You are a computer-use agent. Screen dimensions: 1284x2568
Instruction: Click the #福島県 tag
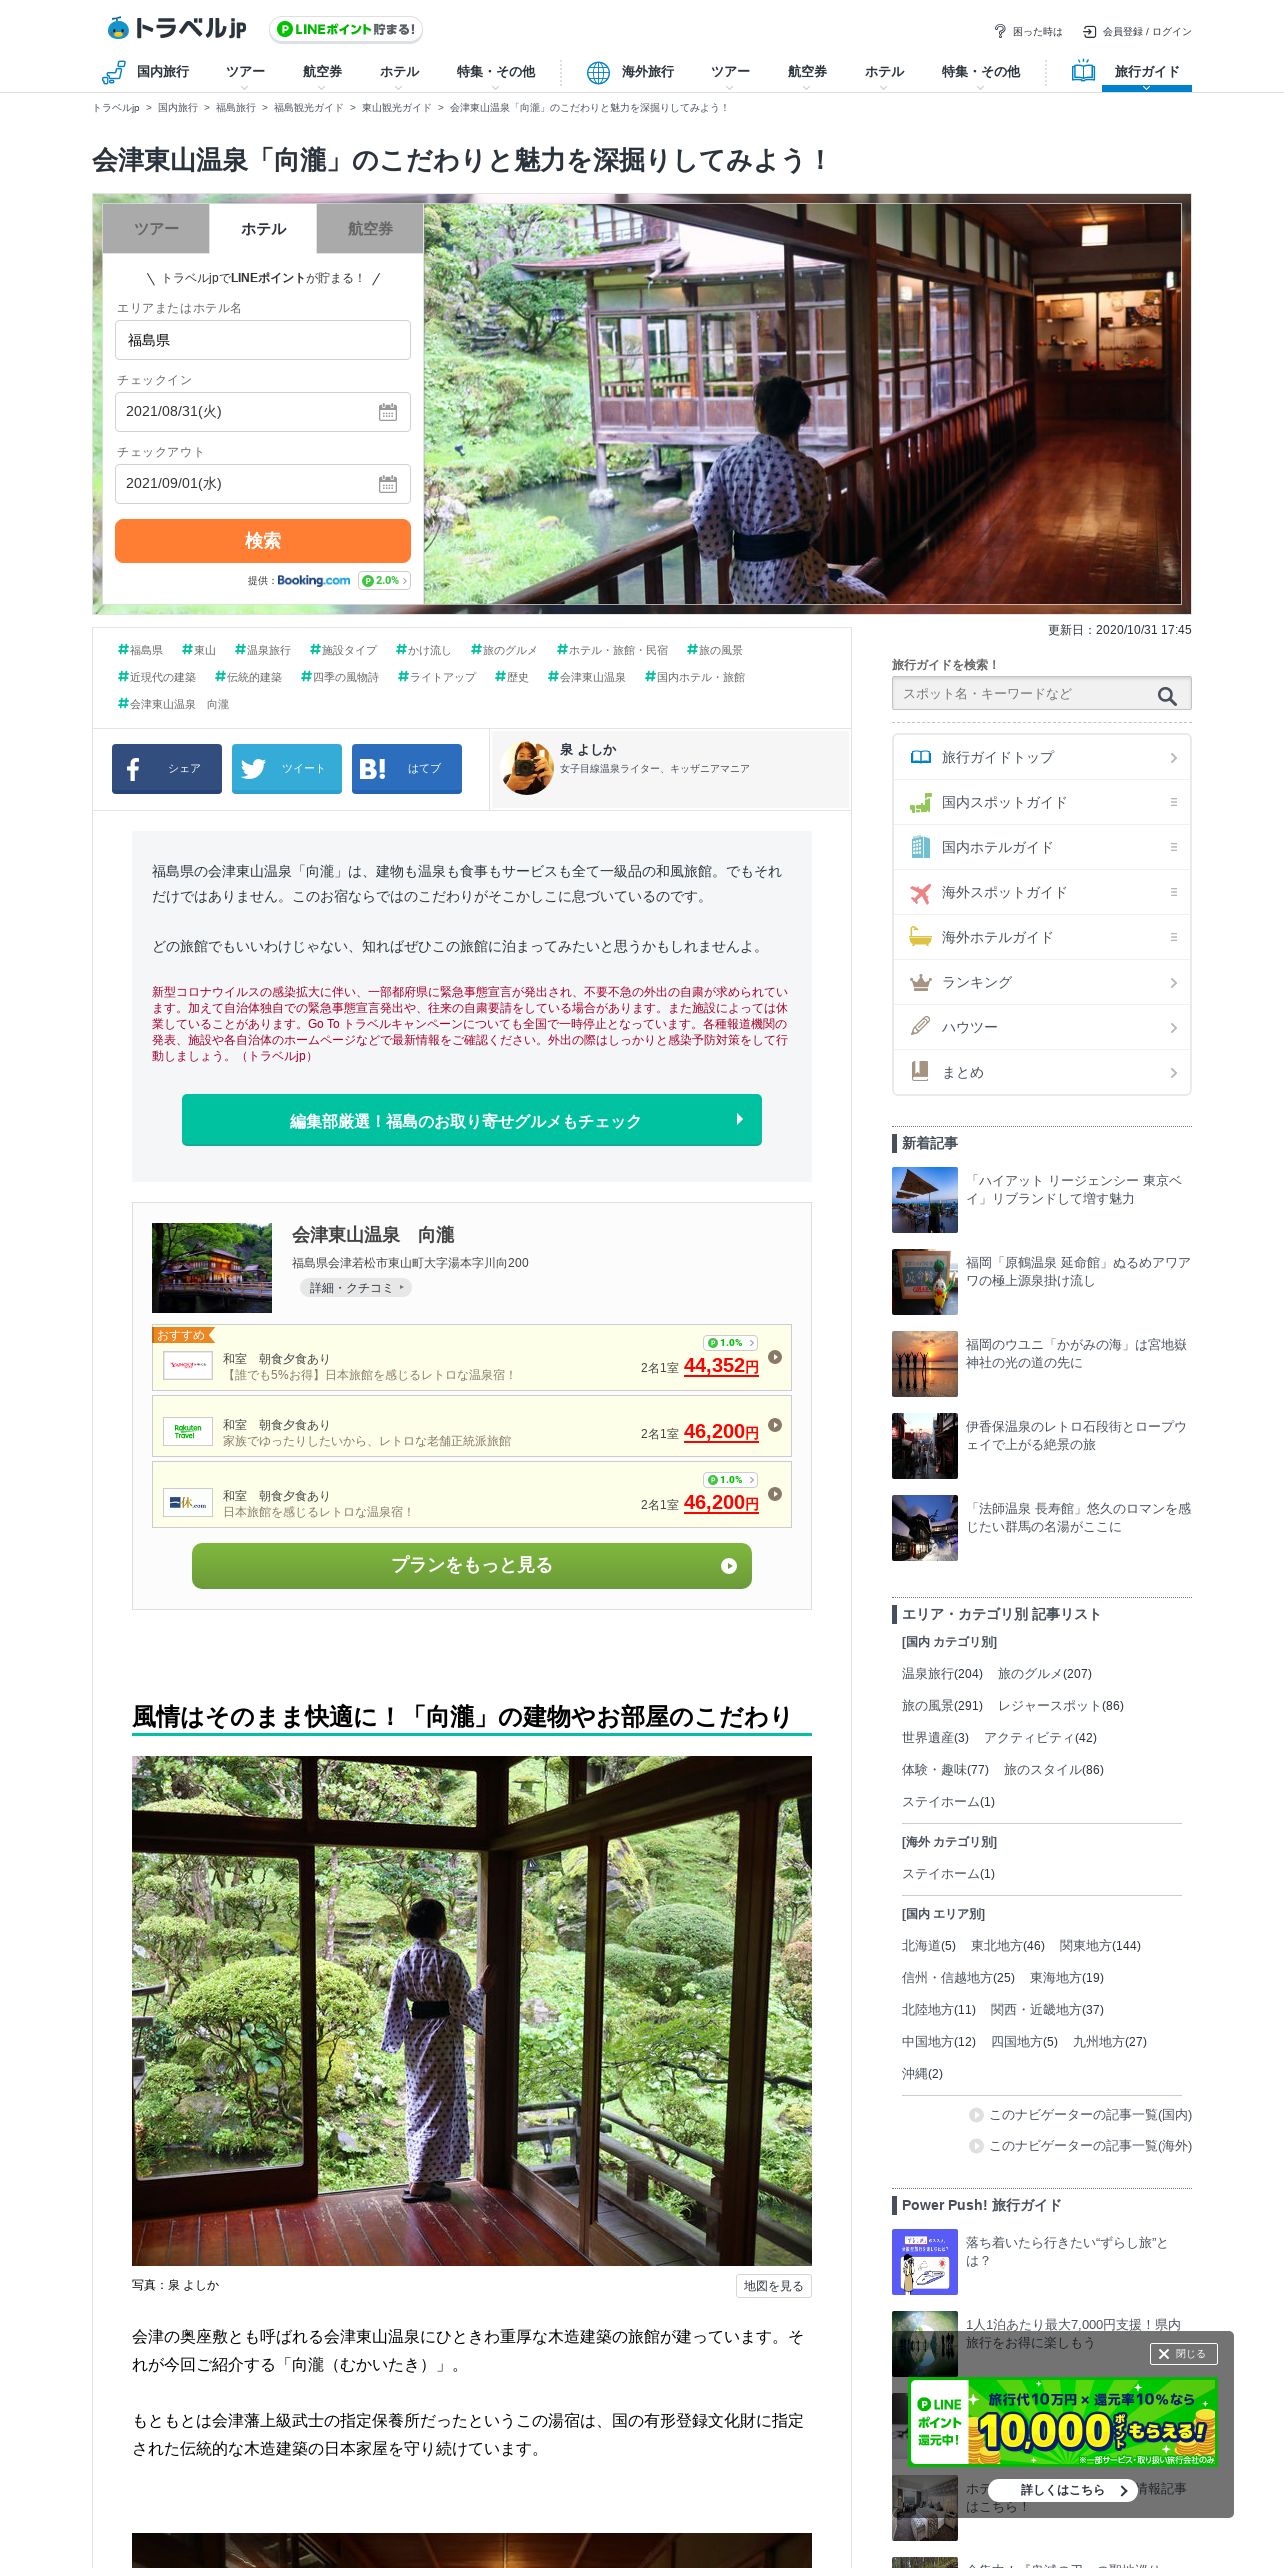(140, 650)
